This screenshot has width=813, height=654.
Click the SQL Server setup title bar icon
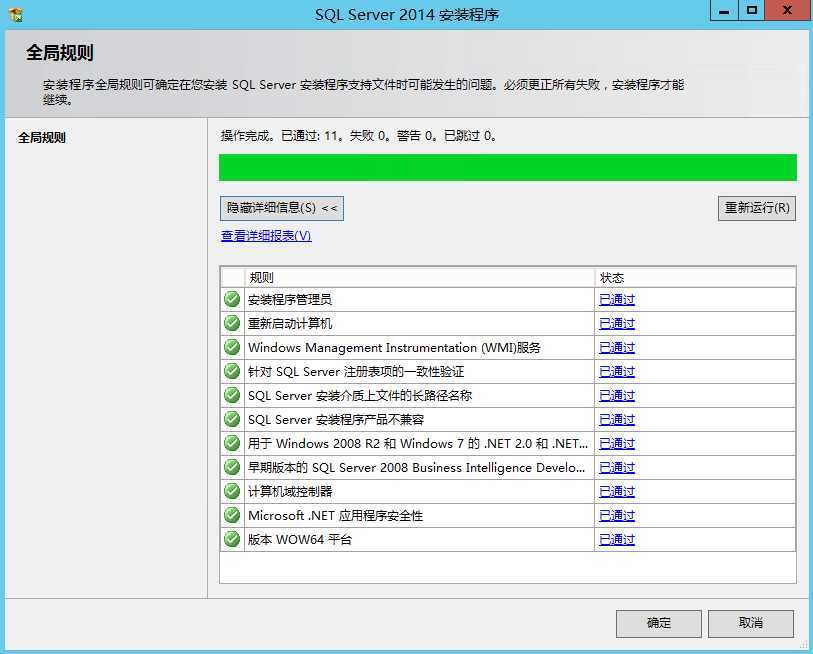coord(16,15)
